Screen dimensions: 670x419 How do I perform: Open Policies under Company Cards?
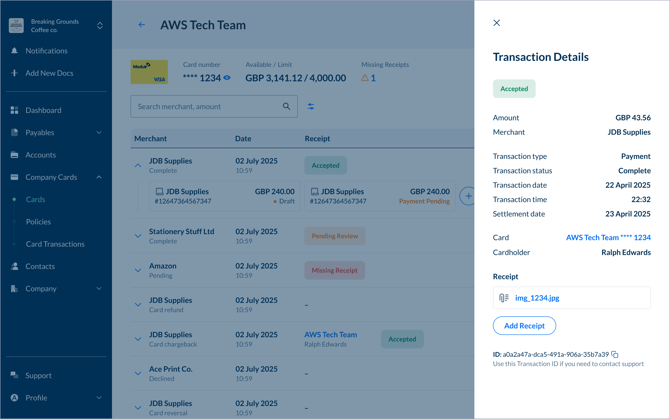[38, 222]
